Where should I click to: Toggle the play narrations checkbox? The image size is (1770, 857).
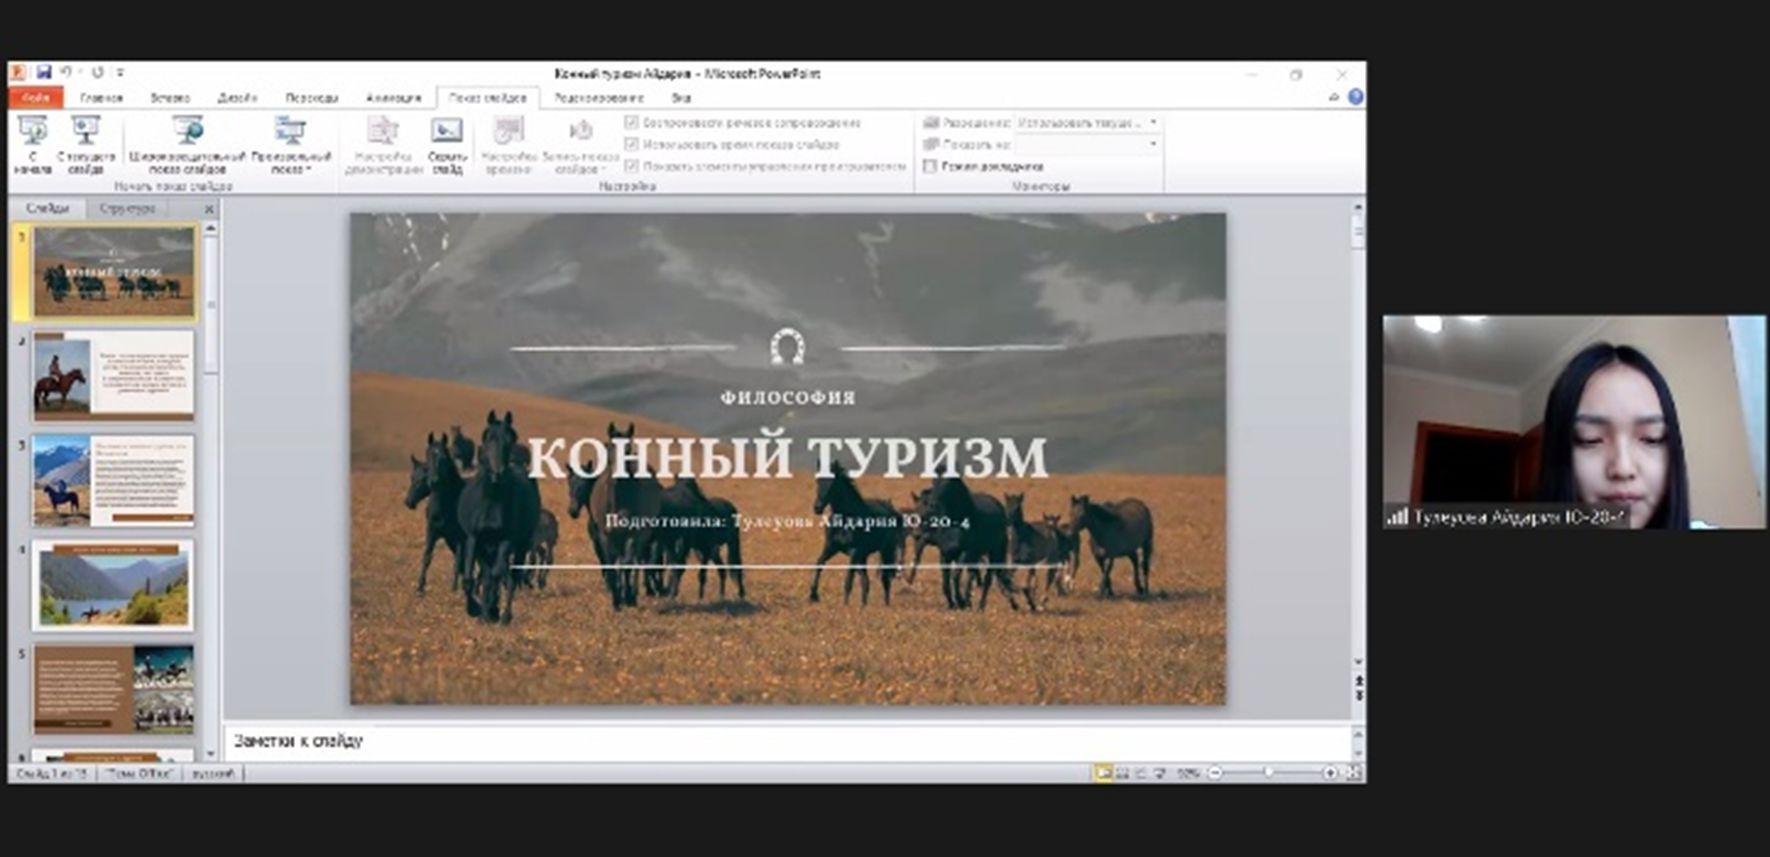pos(631,122)
